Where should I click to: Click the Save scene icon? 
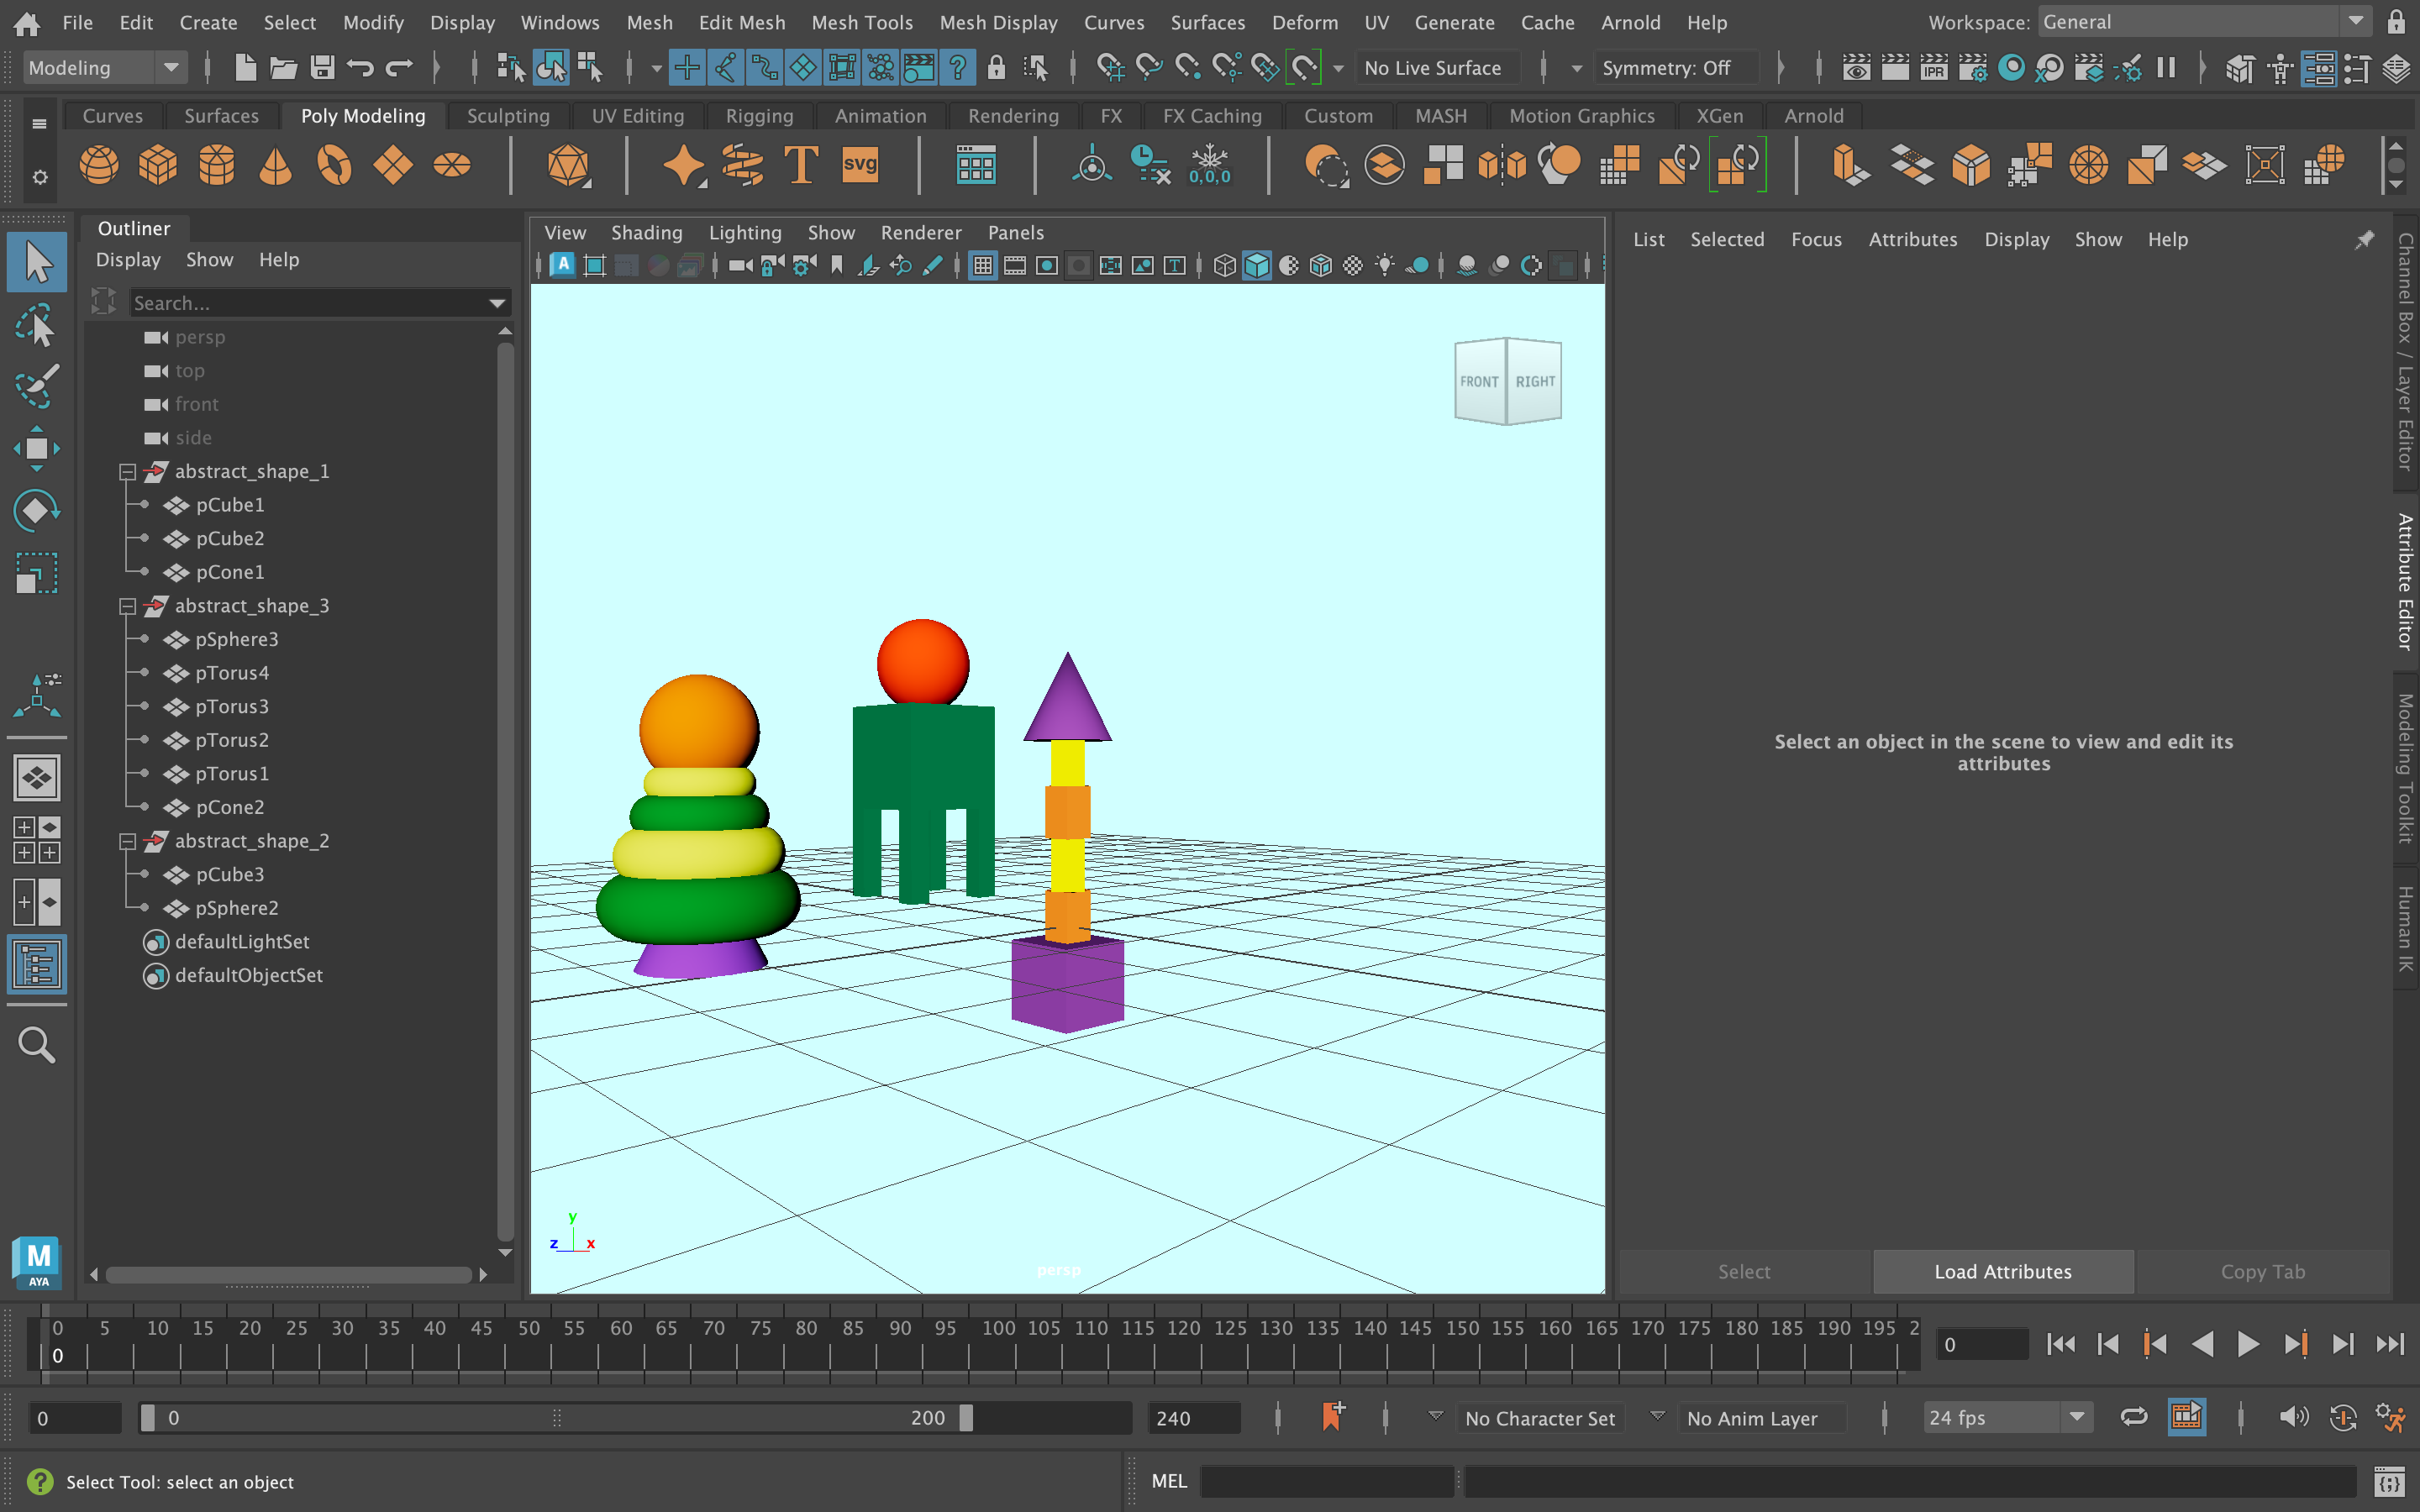322,68
